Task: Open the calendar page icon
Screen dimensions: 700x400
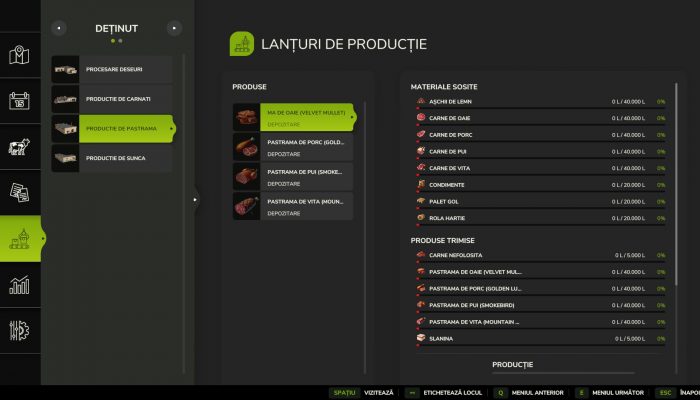Action: (x=19, y=101)
